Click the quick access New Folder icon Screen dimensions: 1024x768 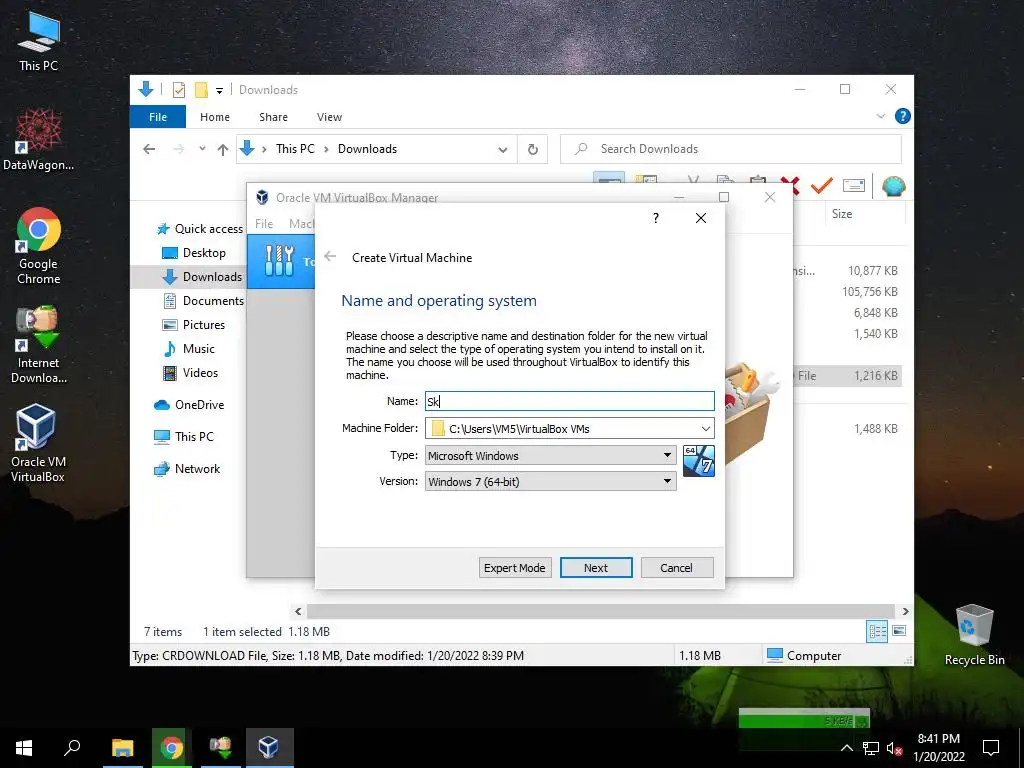tap(201, 90)
